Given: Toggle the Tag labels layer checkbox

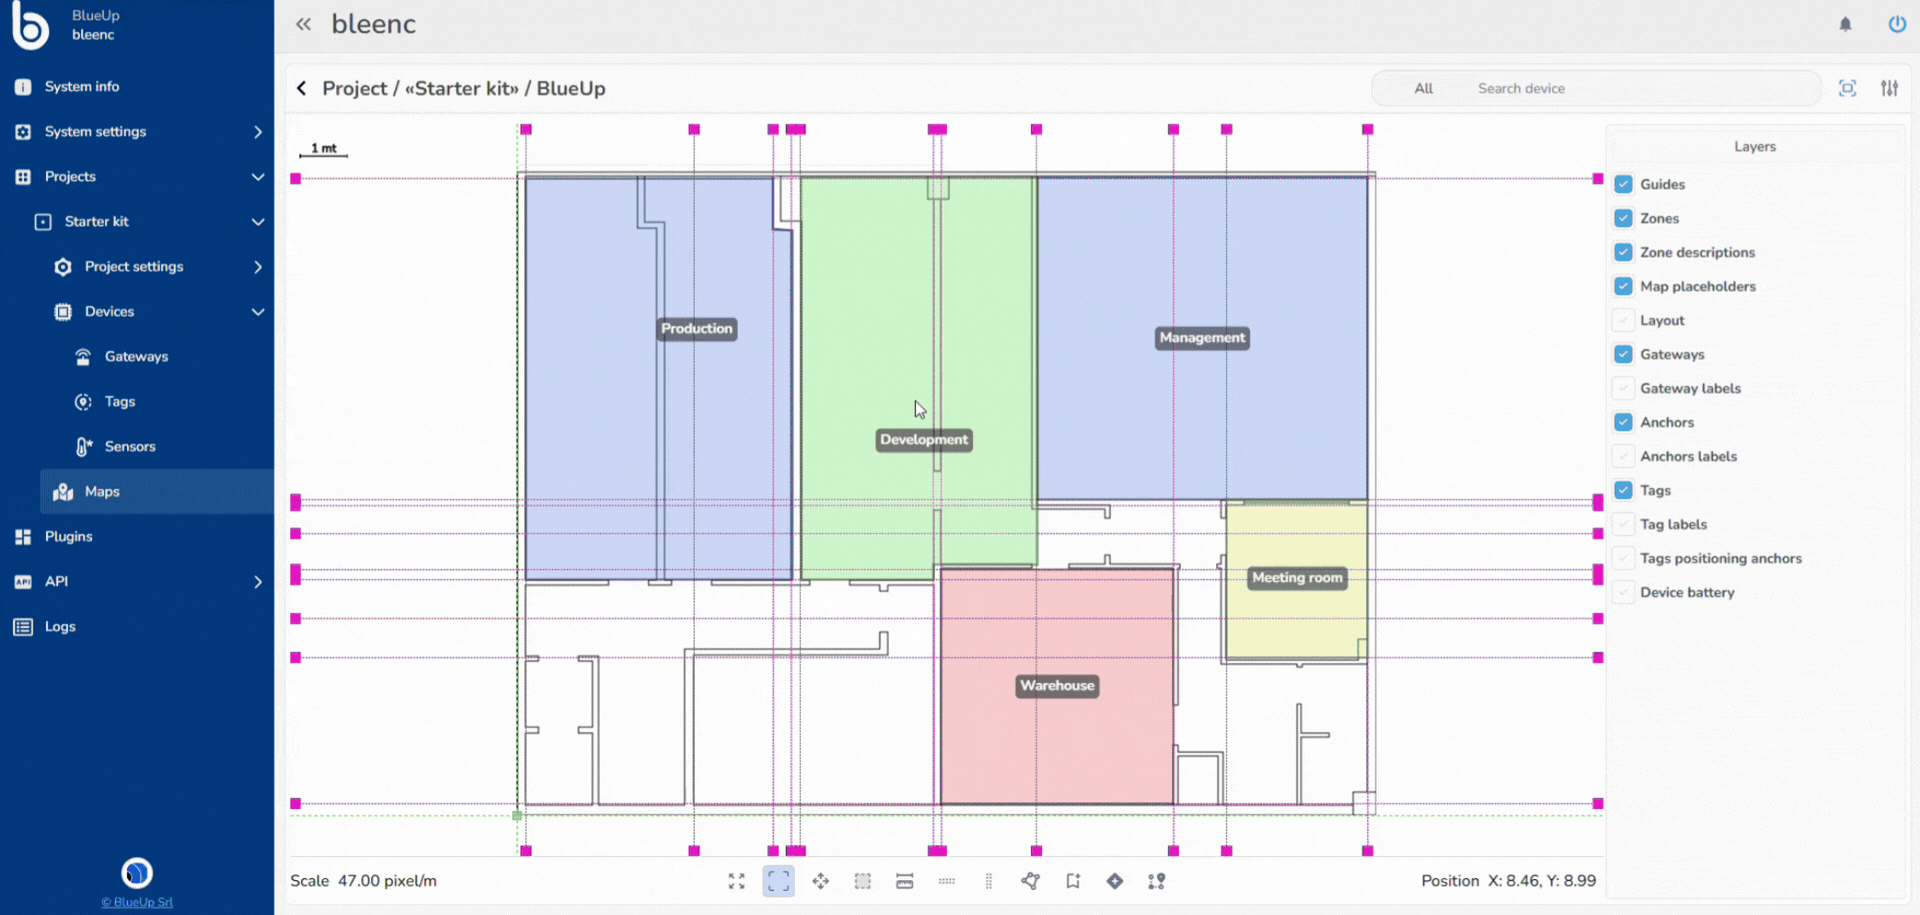Looking at the screenshot, I should (x=1624, y=524).
